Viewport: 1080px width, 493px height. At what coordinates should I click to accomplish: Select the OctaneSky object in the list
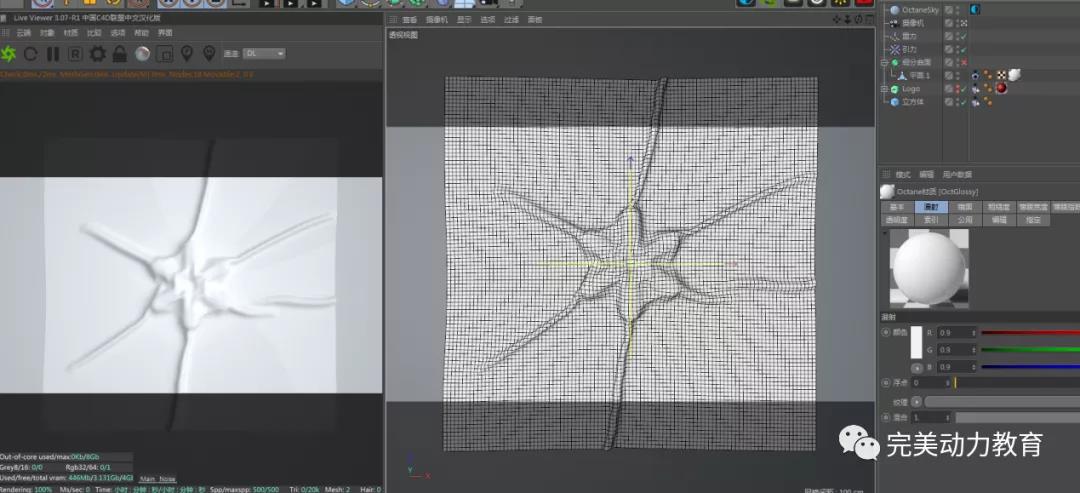point(920,10)
